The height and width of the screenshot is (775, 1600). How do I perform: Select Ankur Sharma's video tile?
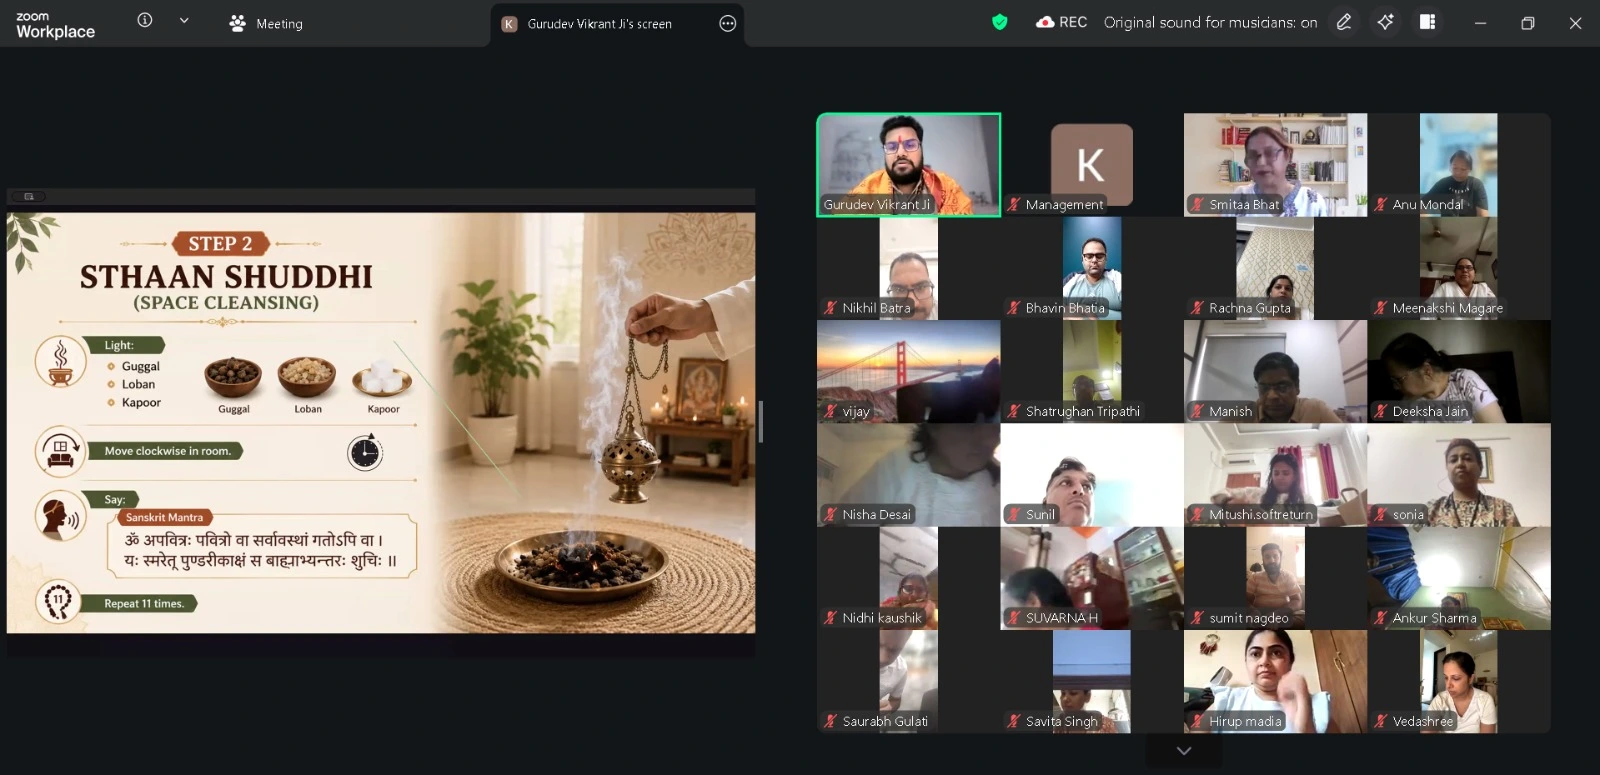tap(1459, 578)
